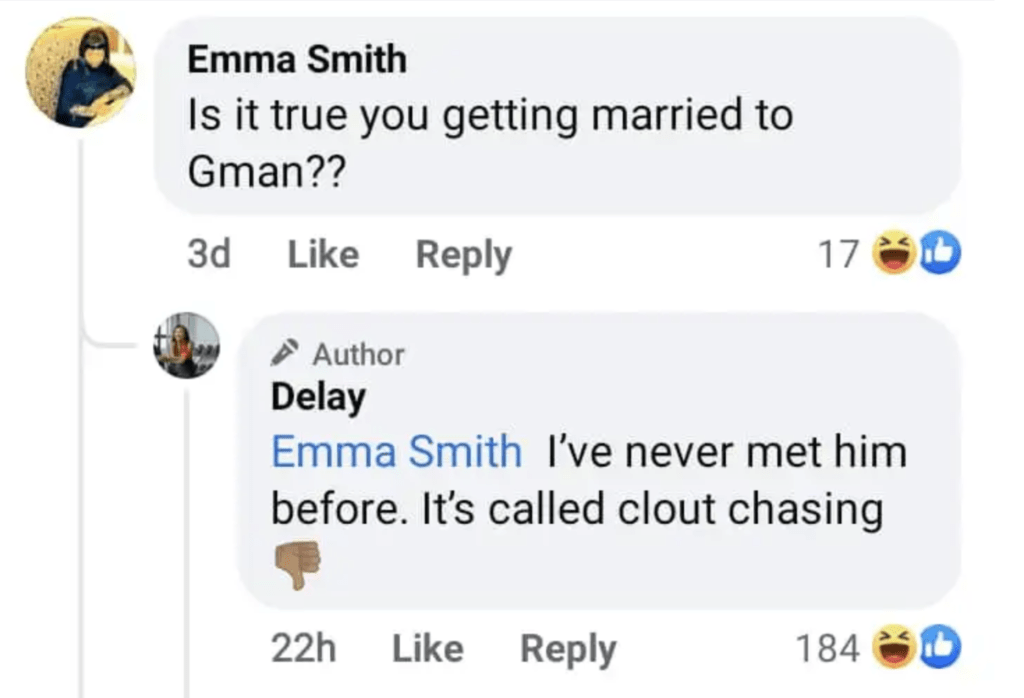Click the laughing reaction on Emma's comment
Image resolution: width=1024 pixels, height=698 pixels.
pyautogui.click(x=894, y=253)
